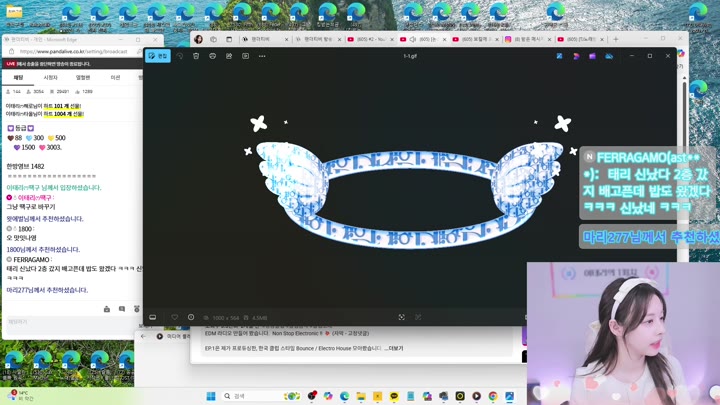Image resolution: width=720 pixels, height=405 pixels.
Task: Open the Clipchamp purple icon in Photos title bar
Action: [x=592, y=56]
